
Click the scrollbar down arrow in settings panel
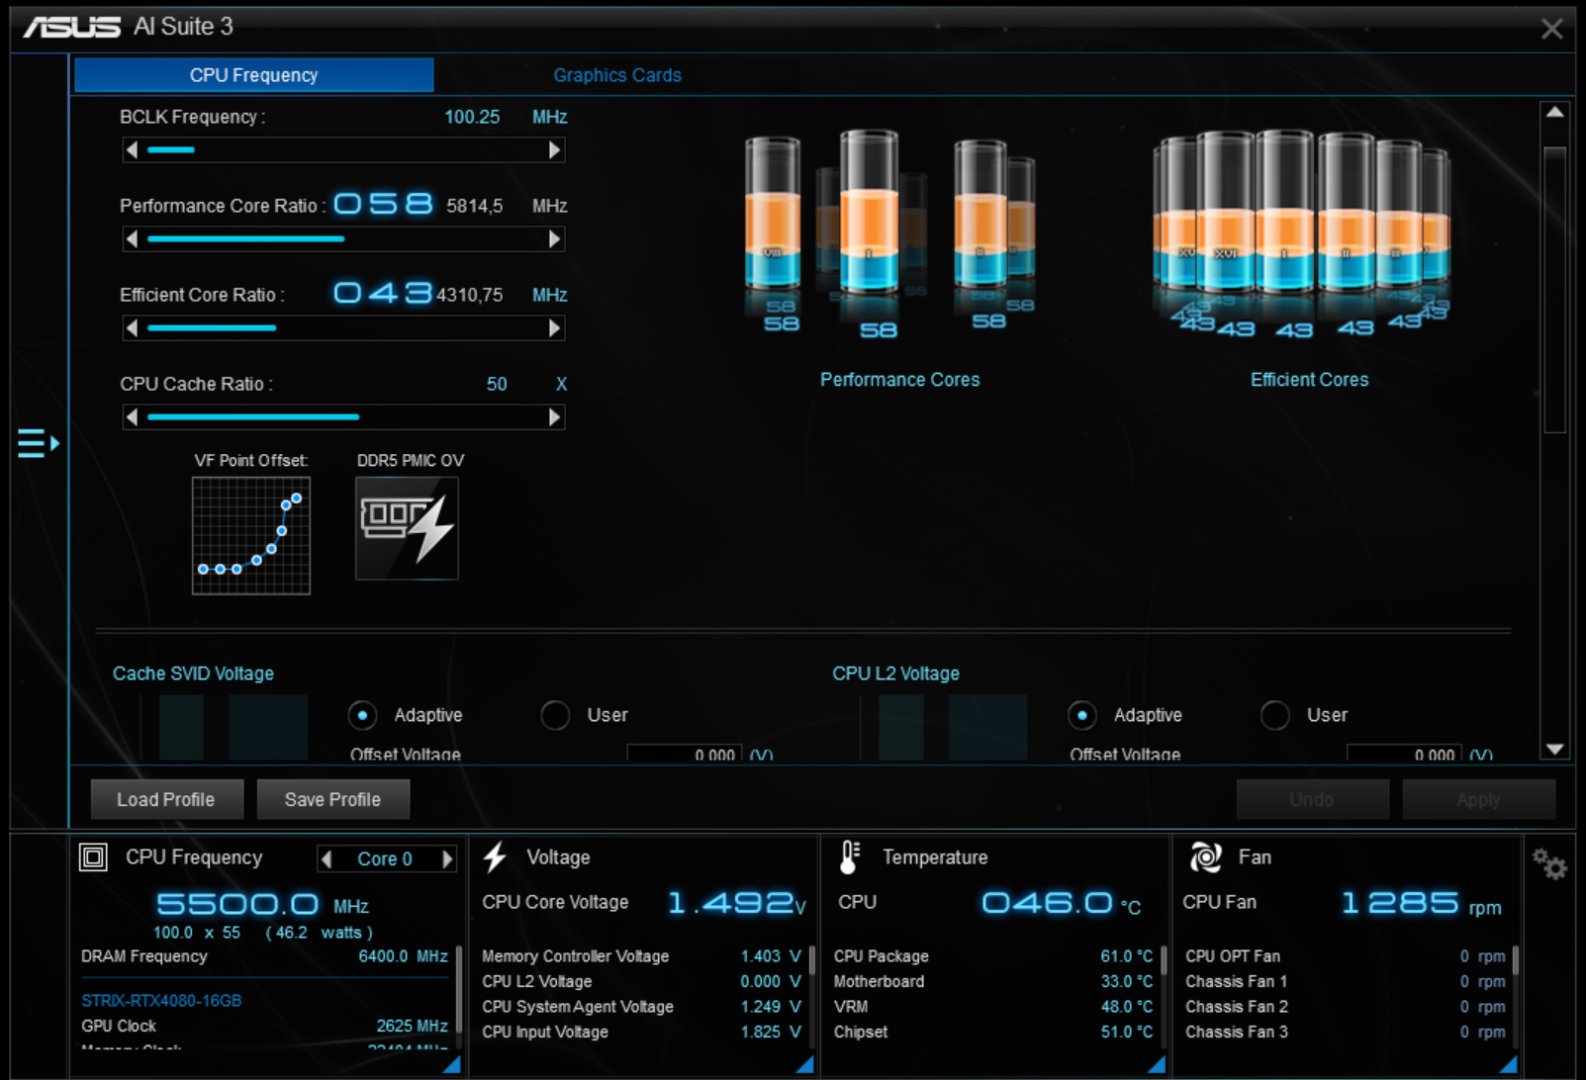tap(1555, 749)
